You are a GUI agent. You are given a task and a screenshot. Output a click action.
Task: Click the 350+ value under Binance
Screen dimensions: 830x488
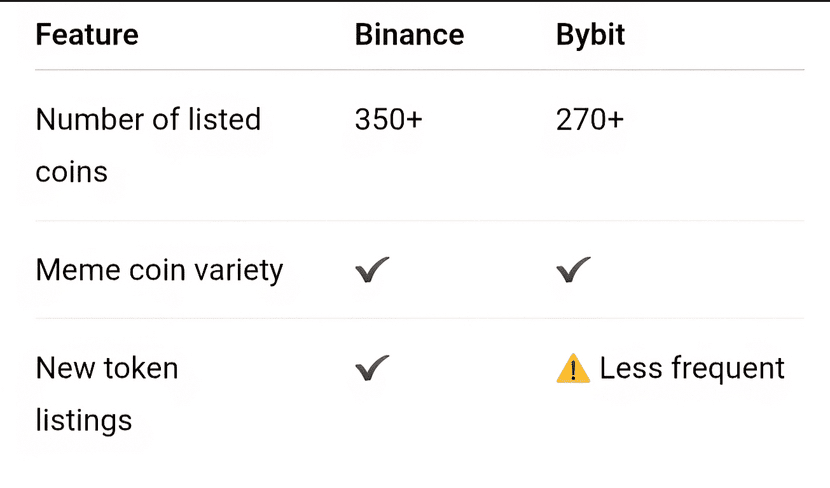point(389,119)
